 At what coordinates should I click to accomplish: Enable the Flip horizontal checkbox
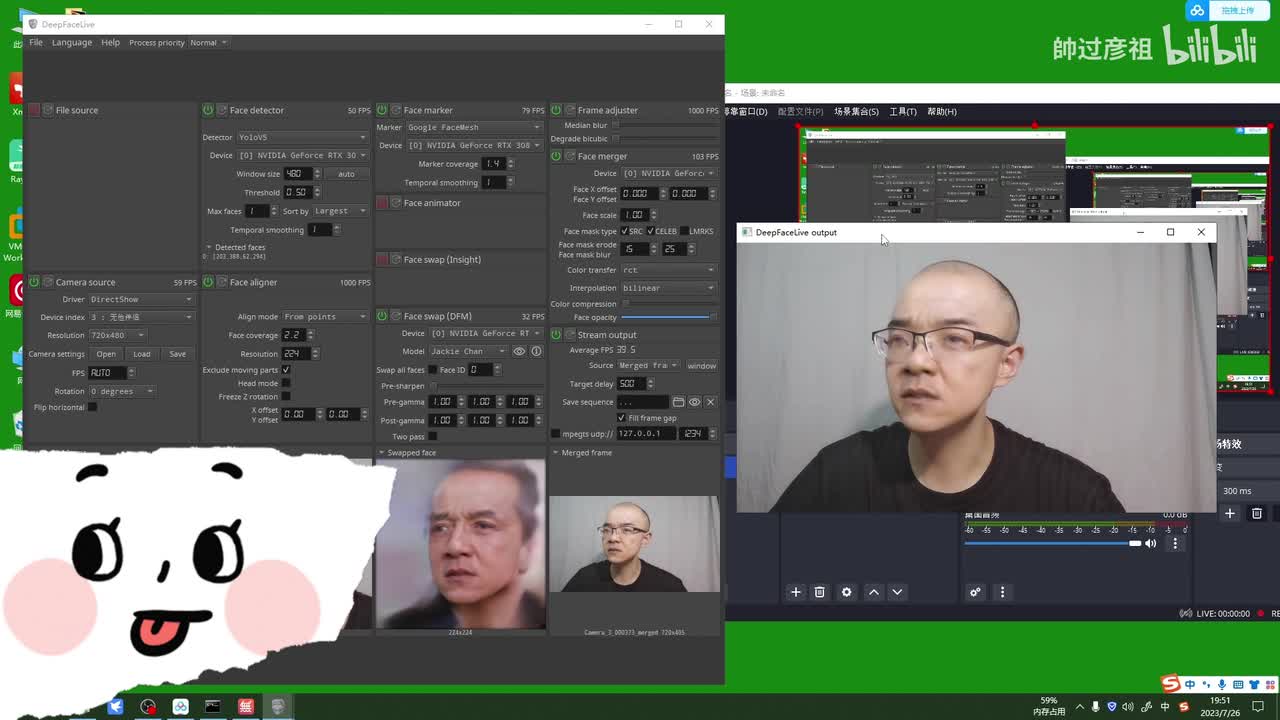coord(93,407)
